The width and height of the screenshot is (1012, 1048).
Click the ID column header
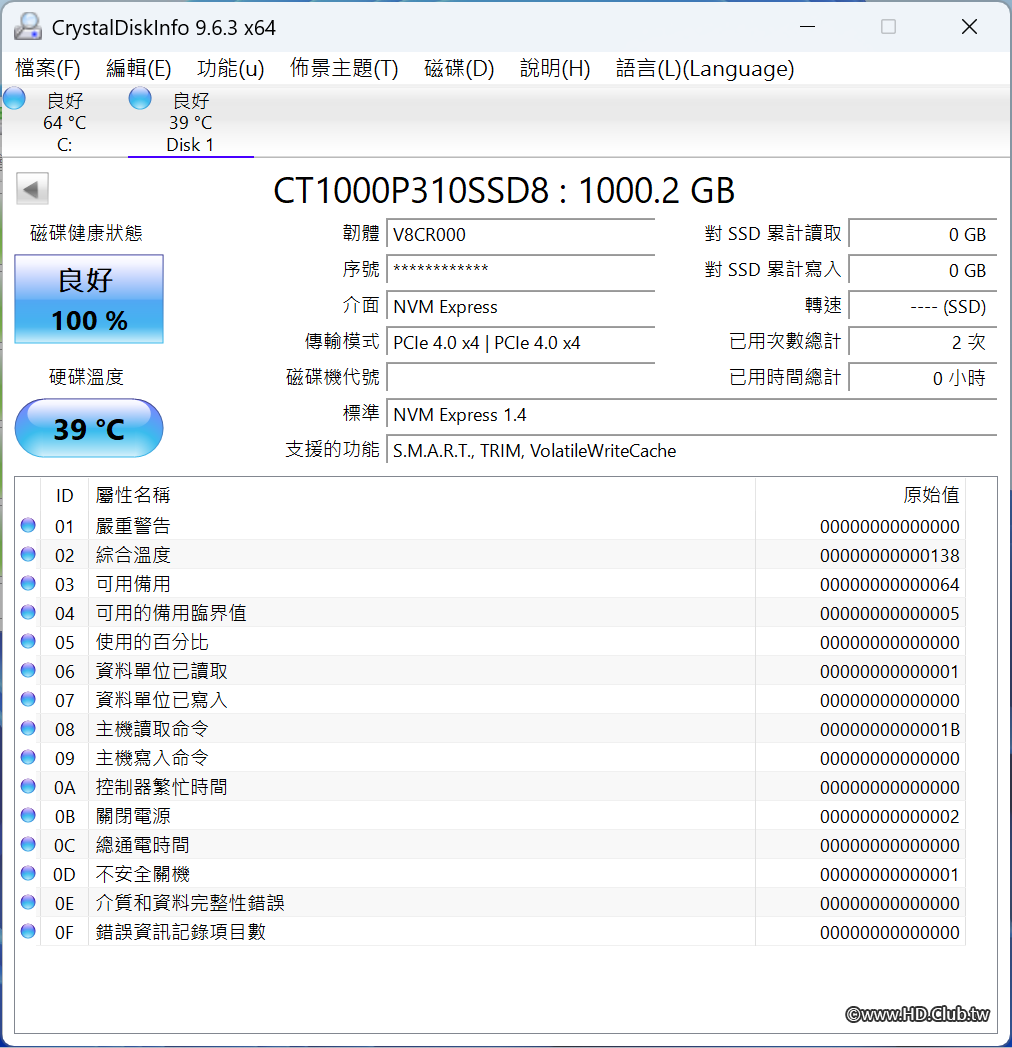(64, 495)
